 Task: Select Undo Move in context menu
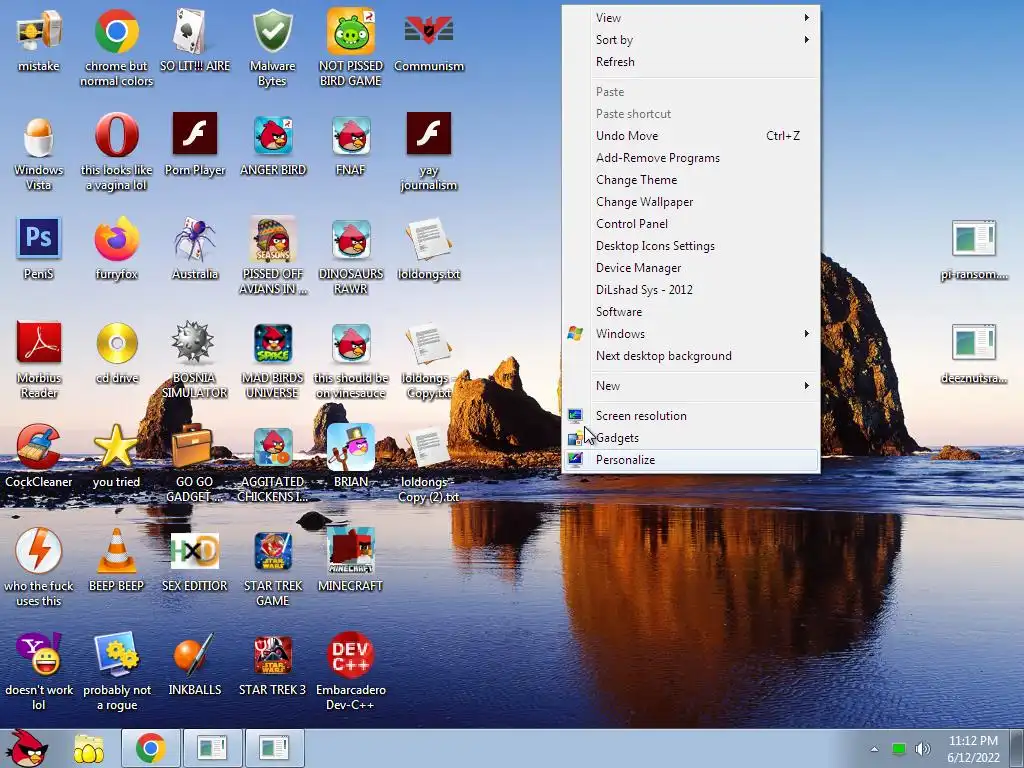pyautogui.click(x=691, y=136)
